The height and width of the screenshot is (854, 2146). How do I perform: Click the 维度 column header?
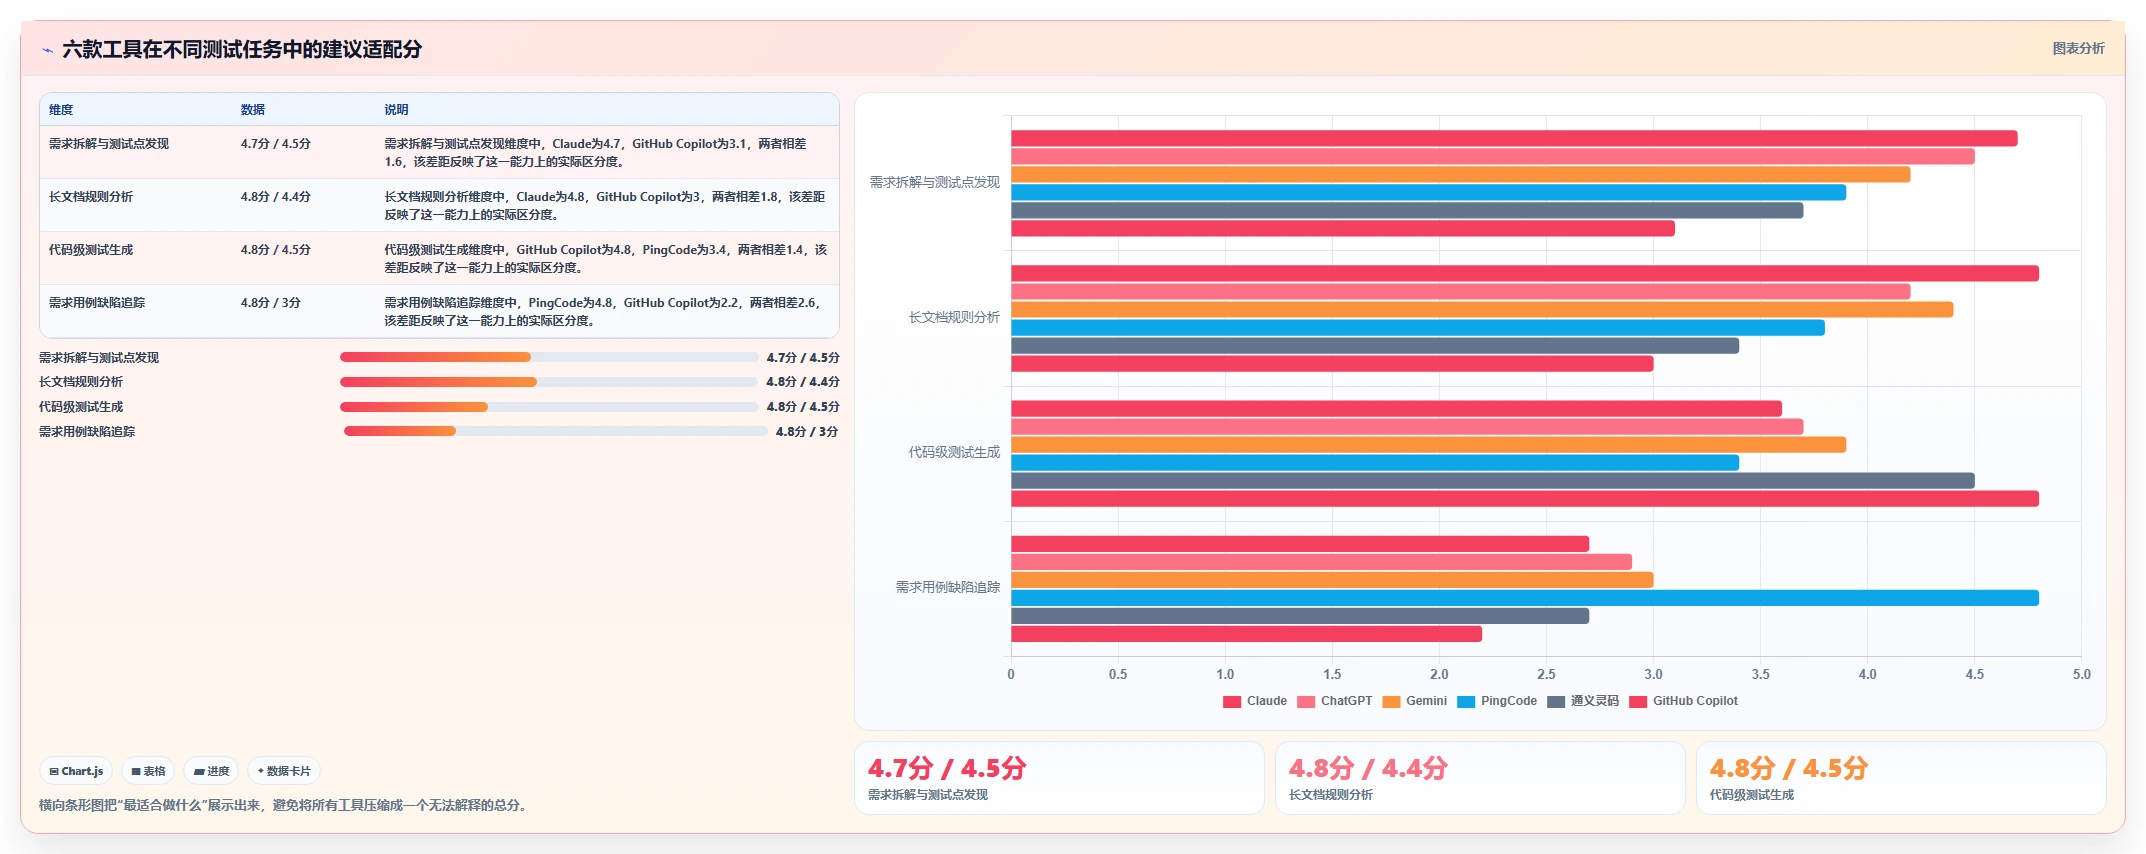61,110
